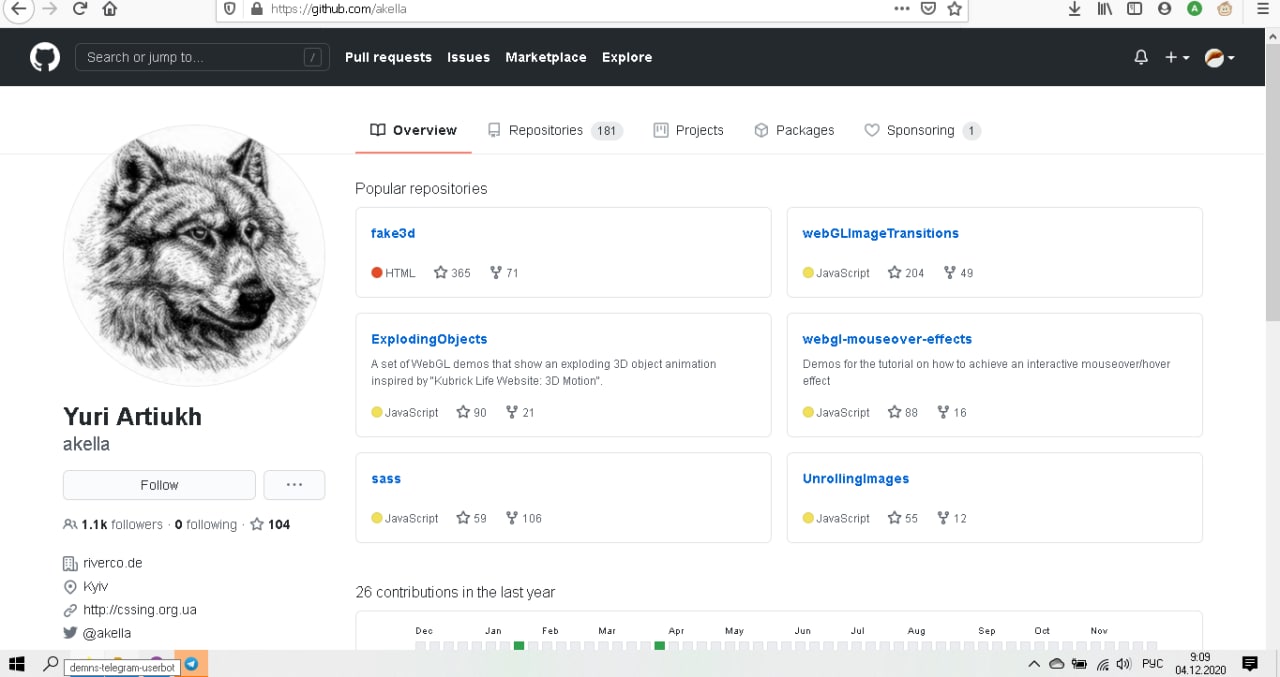The image size is (1280, 677).
Task: Open Windows Start menu
Action: 17,663
